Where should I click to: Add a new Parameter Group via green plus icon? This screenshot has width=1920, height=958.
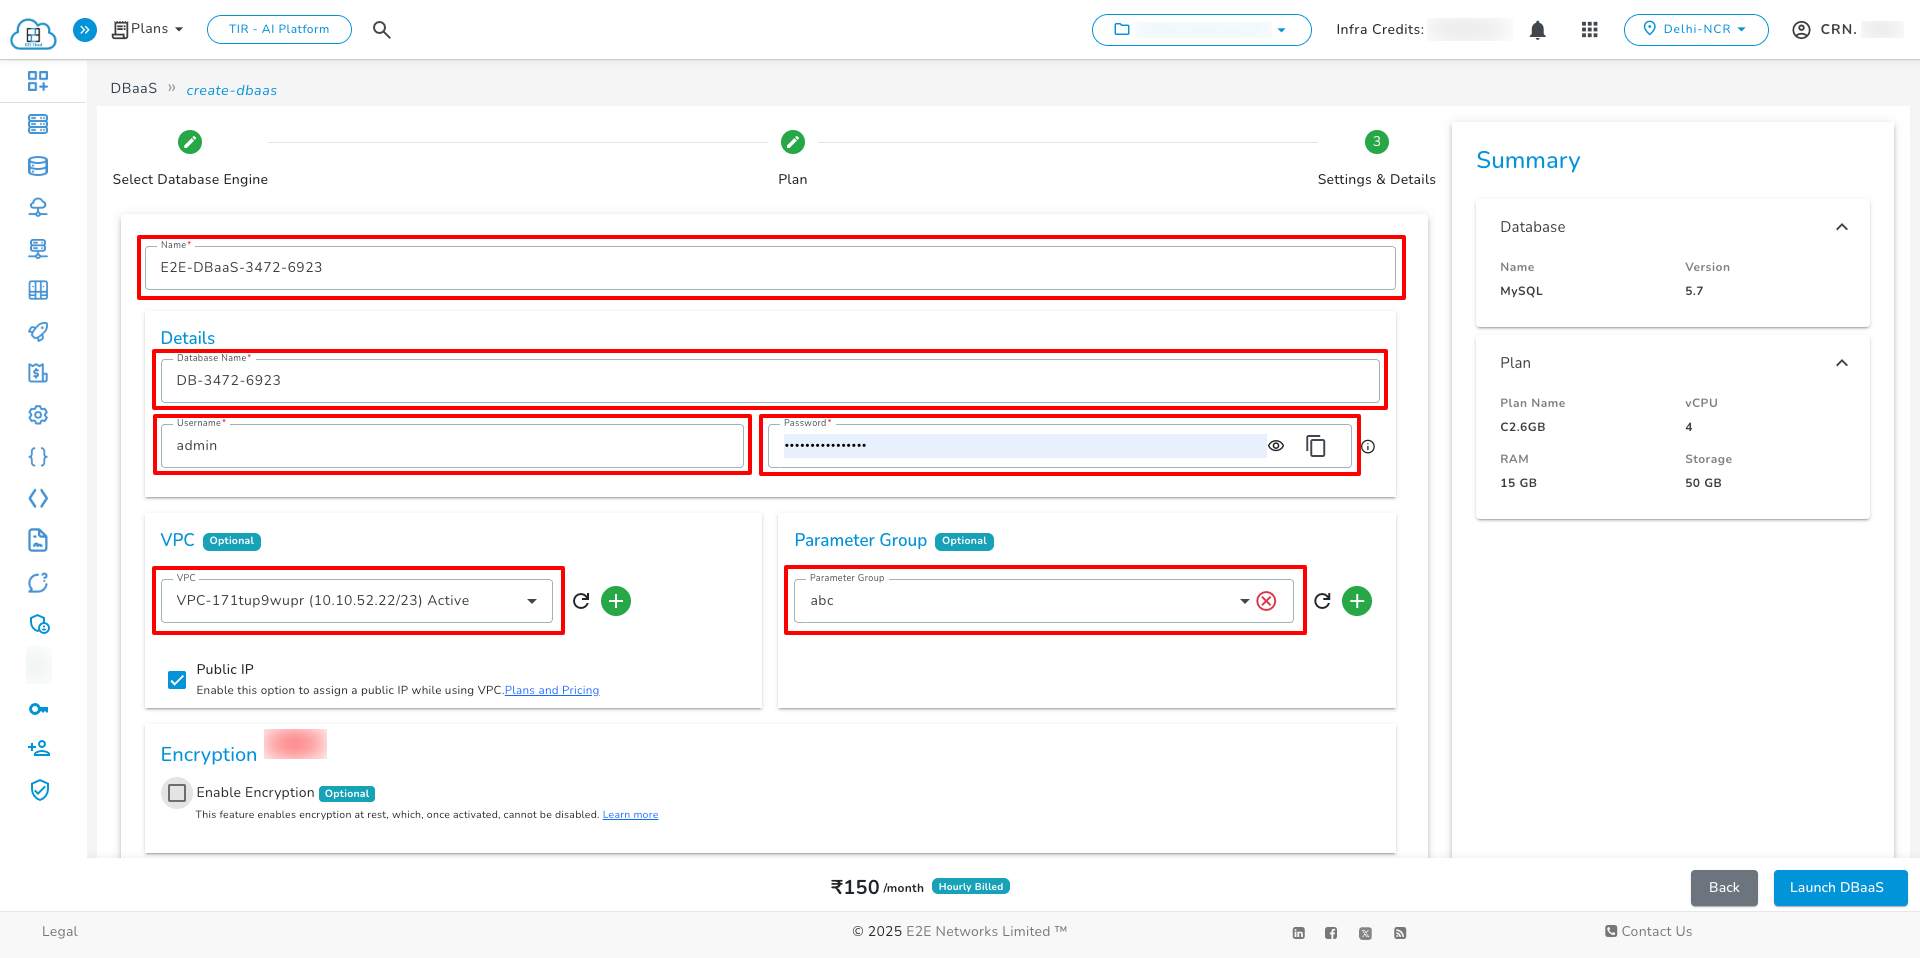(x=1357, y=601)
